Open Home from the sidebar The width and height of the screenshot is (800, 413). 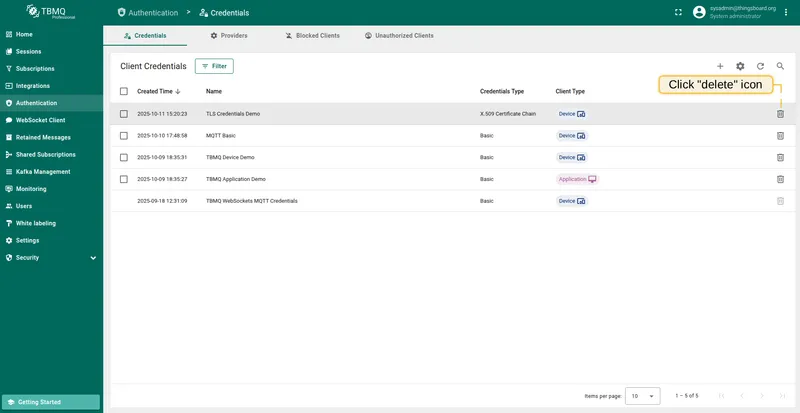point(51,34)
